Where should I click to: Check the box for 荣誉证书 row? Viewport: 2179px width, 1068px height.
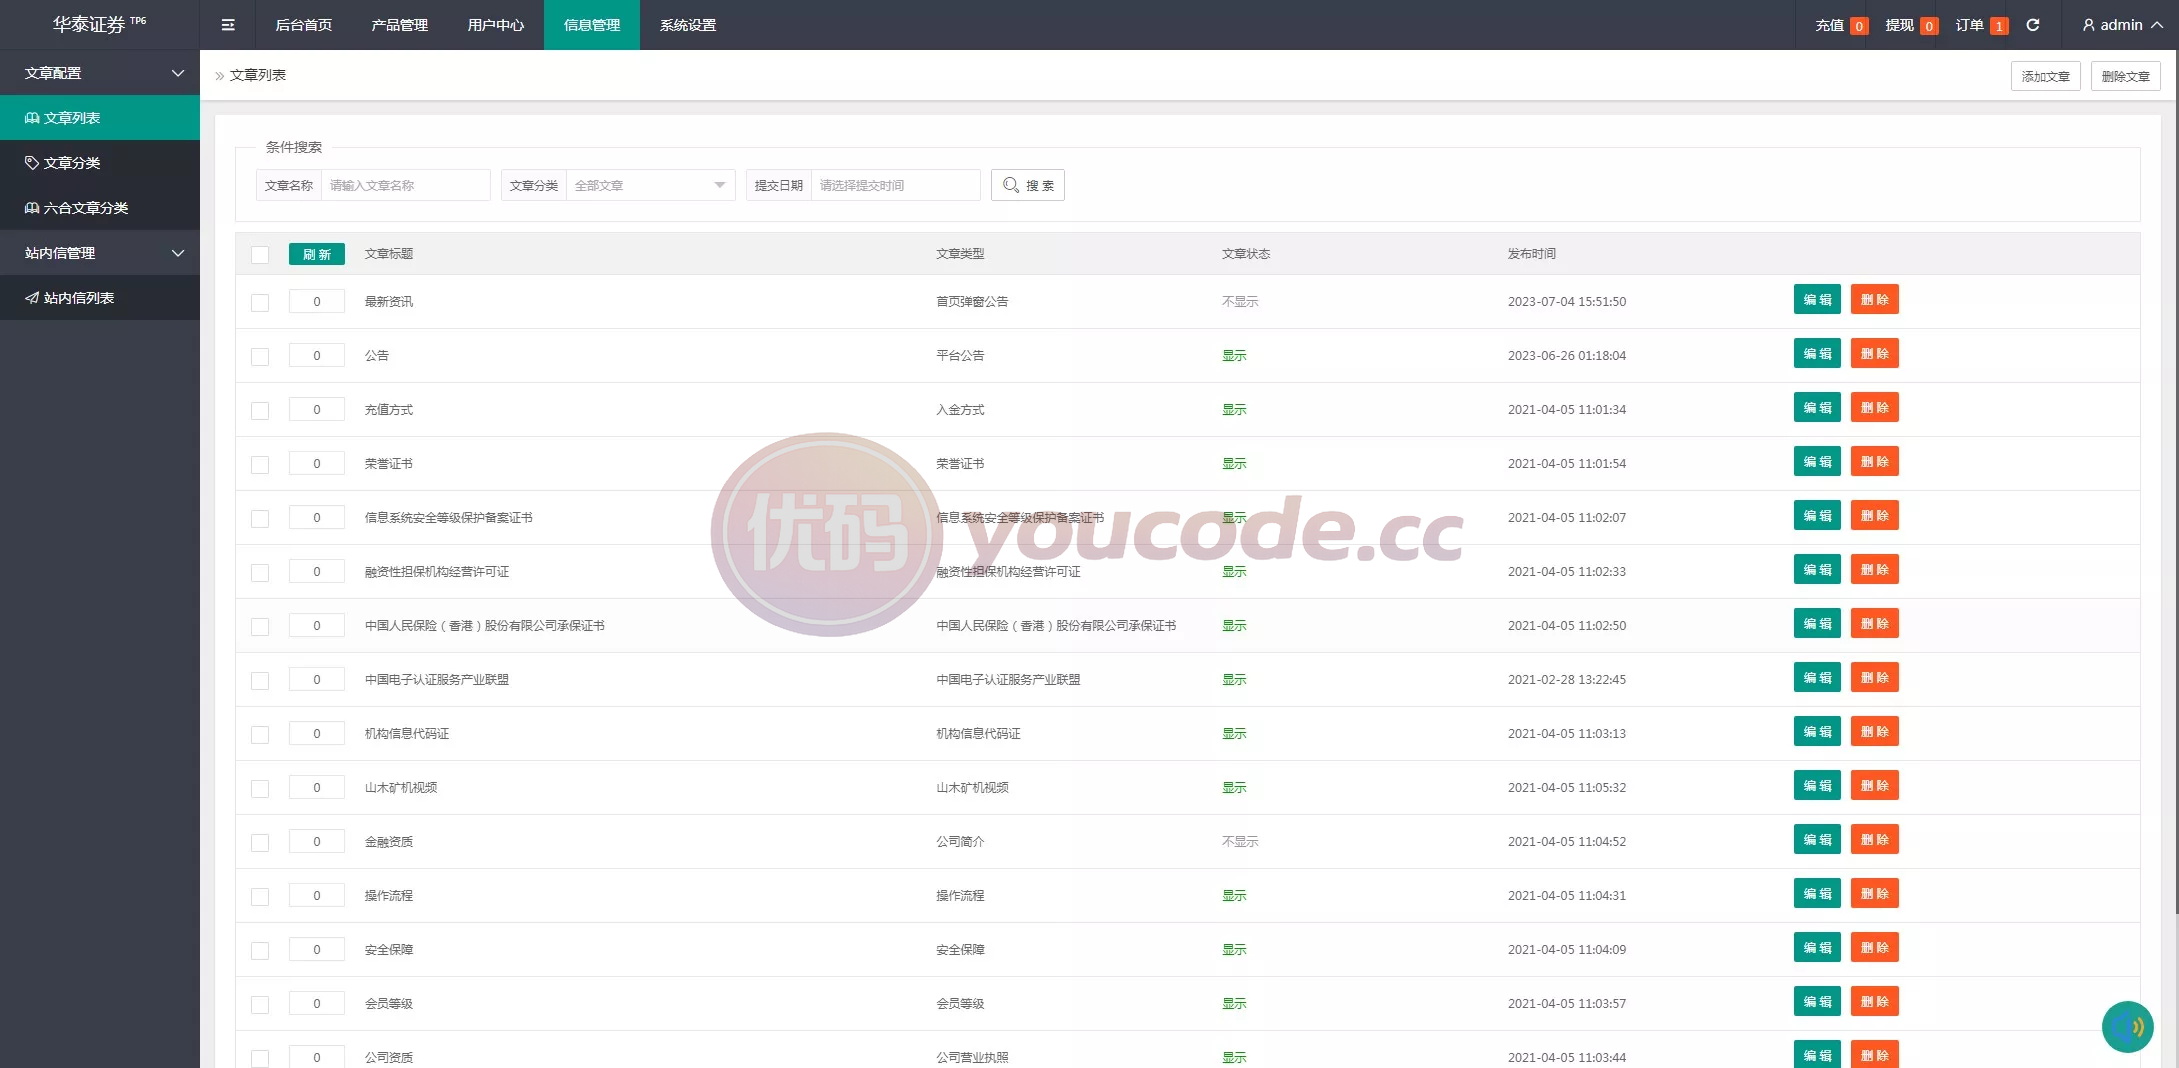tap(260, 464)
